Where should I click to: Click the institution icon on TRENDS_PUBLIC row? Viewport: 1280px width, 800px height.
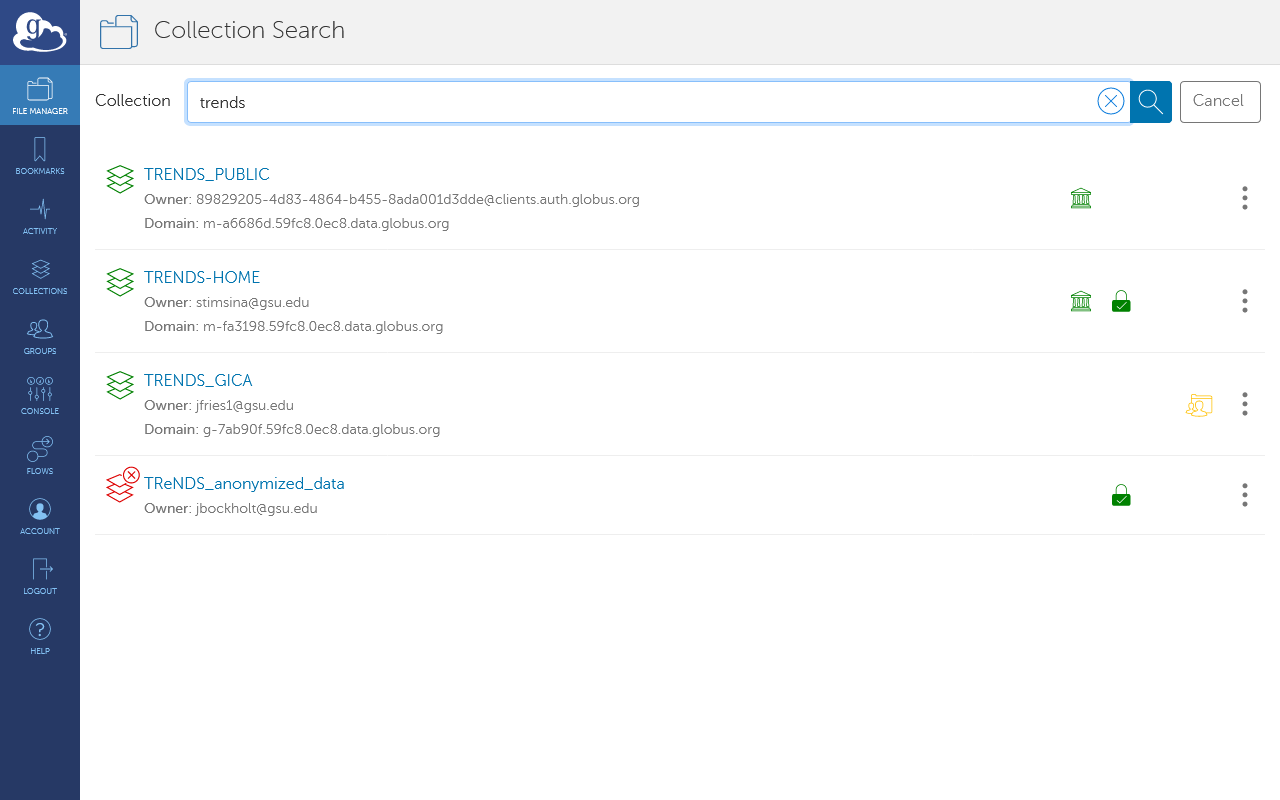[x=1081, y=198]
